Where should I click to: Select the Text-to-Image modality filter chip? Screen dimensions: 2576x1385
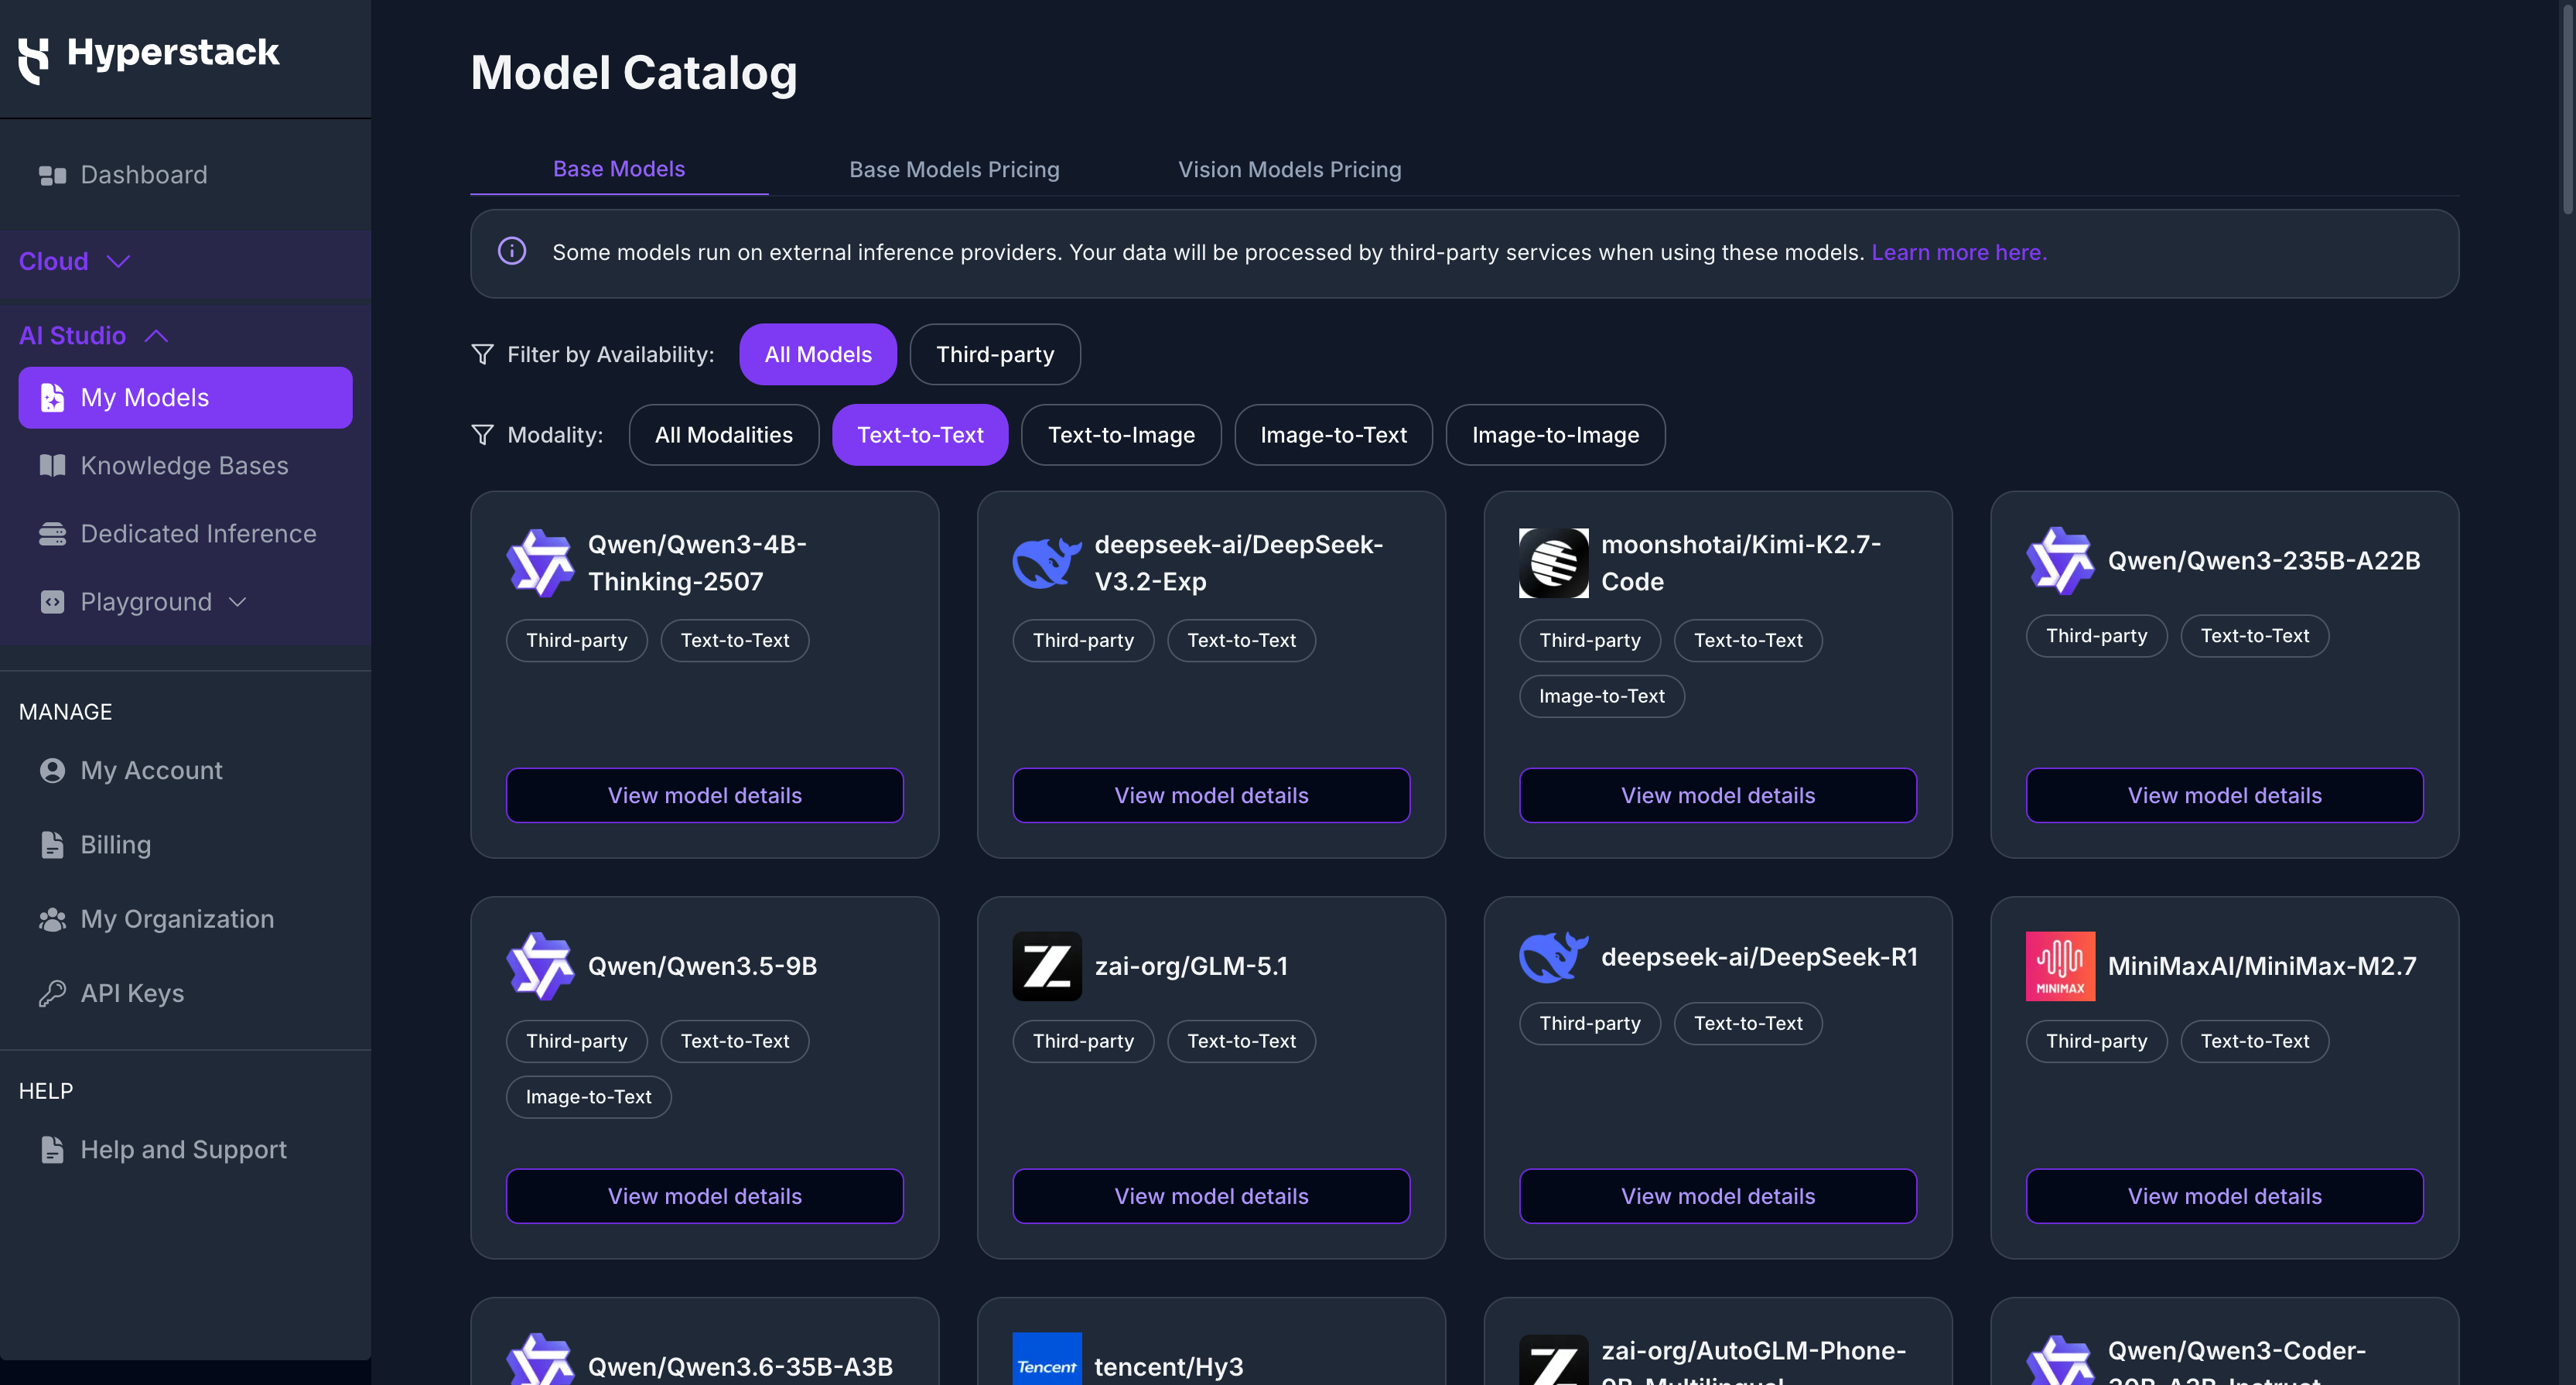(x=1121, y=434)
